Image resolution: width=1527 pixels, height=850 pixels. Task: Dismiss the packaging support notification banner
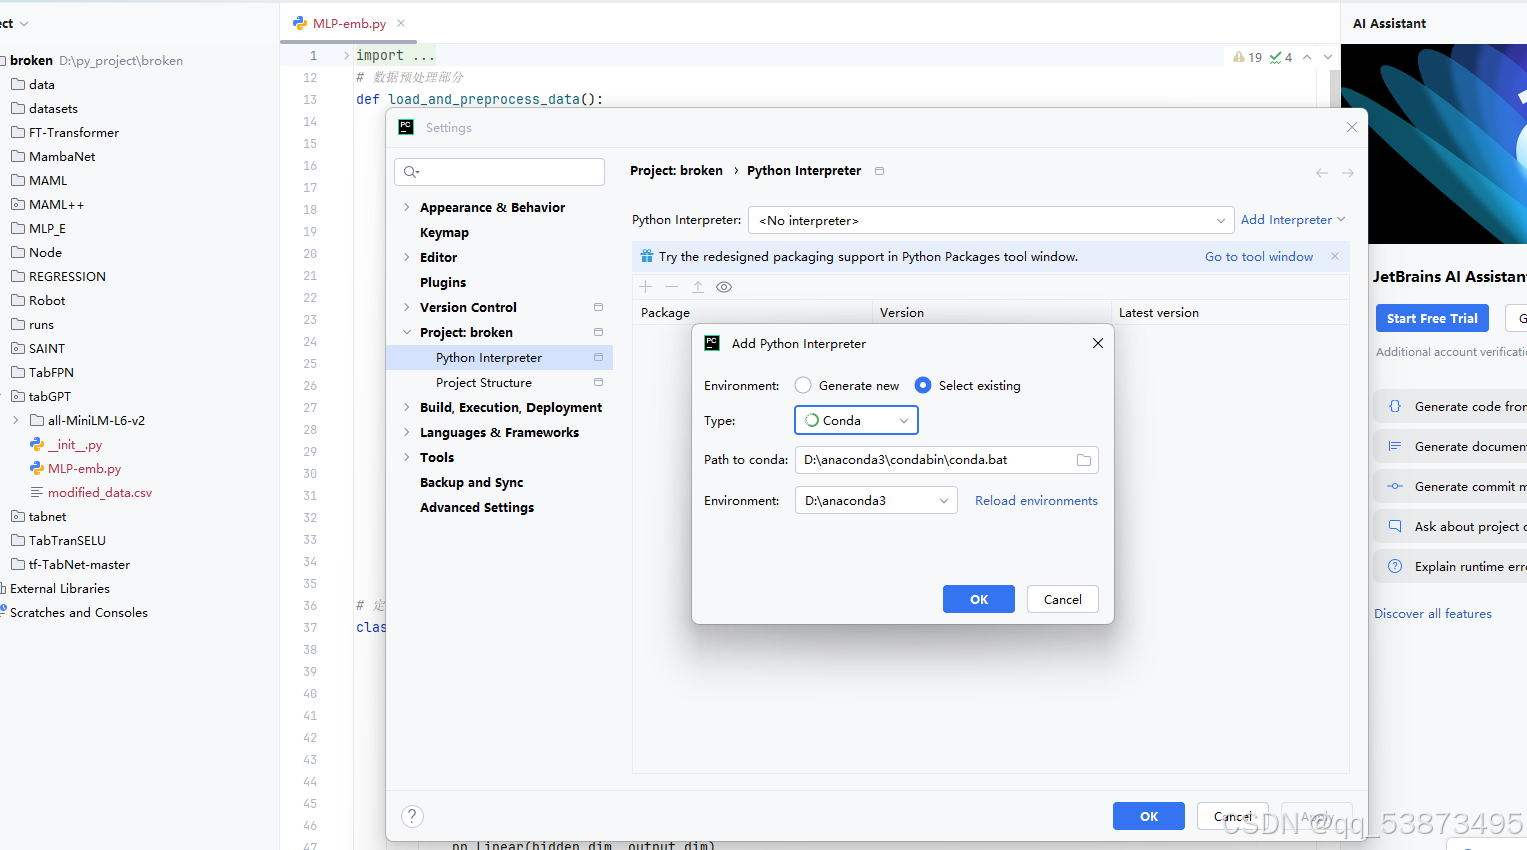1334,257
